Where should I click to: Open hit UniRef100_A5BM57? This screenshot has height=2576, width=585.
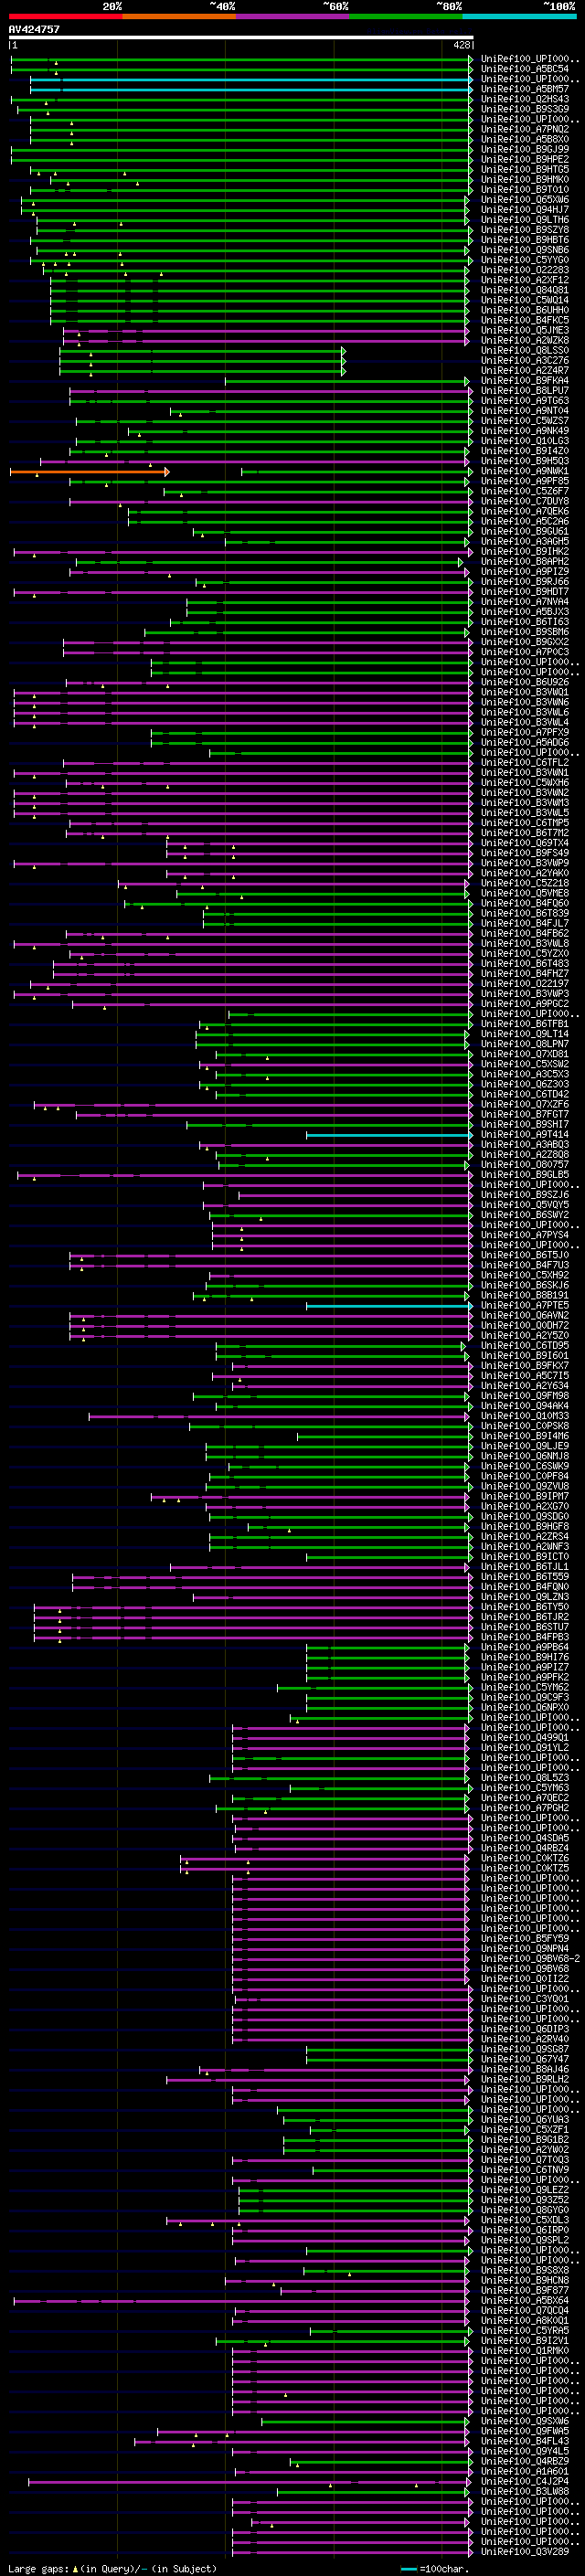pyautogui.click(x=525, y=89)
